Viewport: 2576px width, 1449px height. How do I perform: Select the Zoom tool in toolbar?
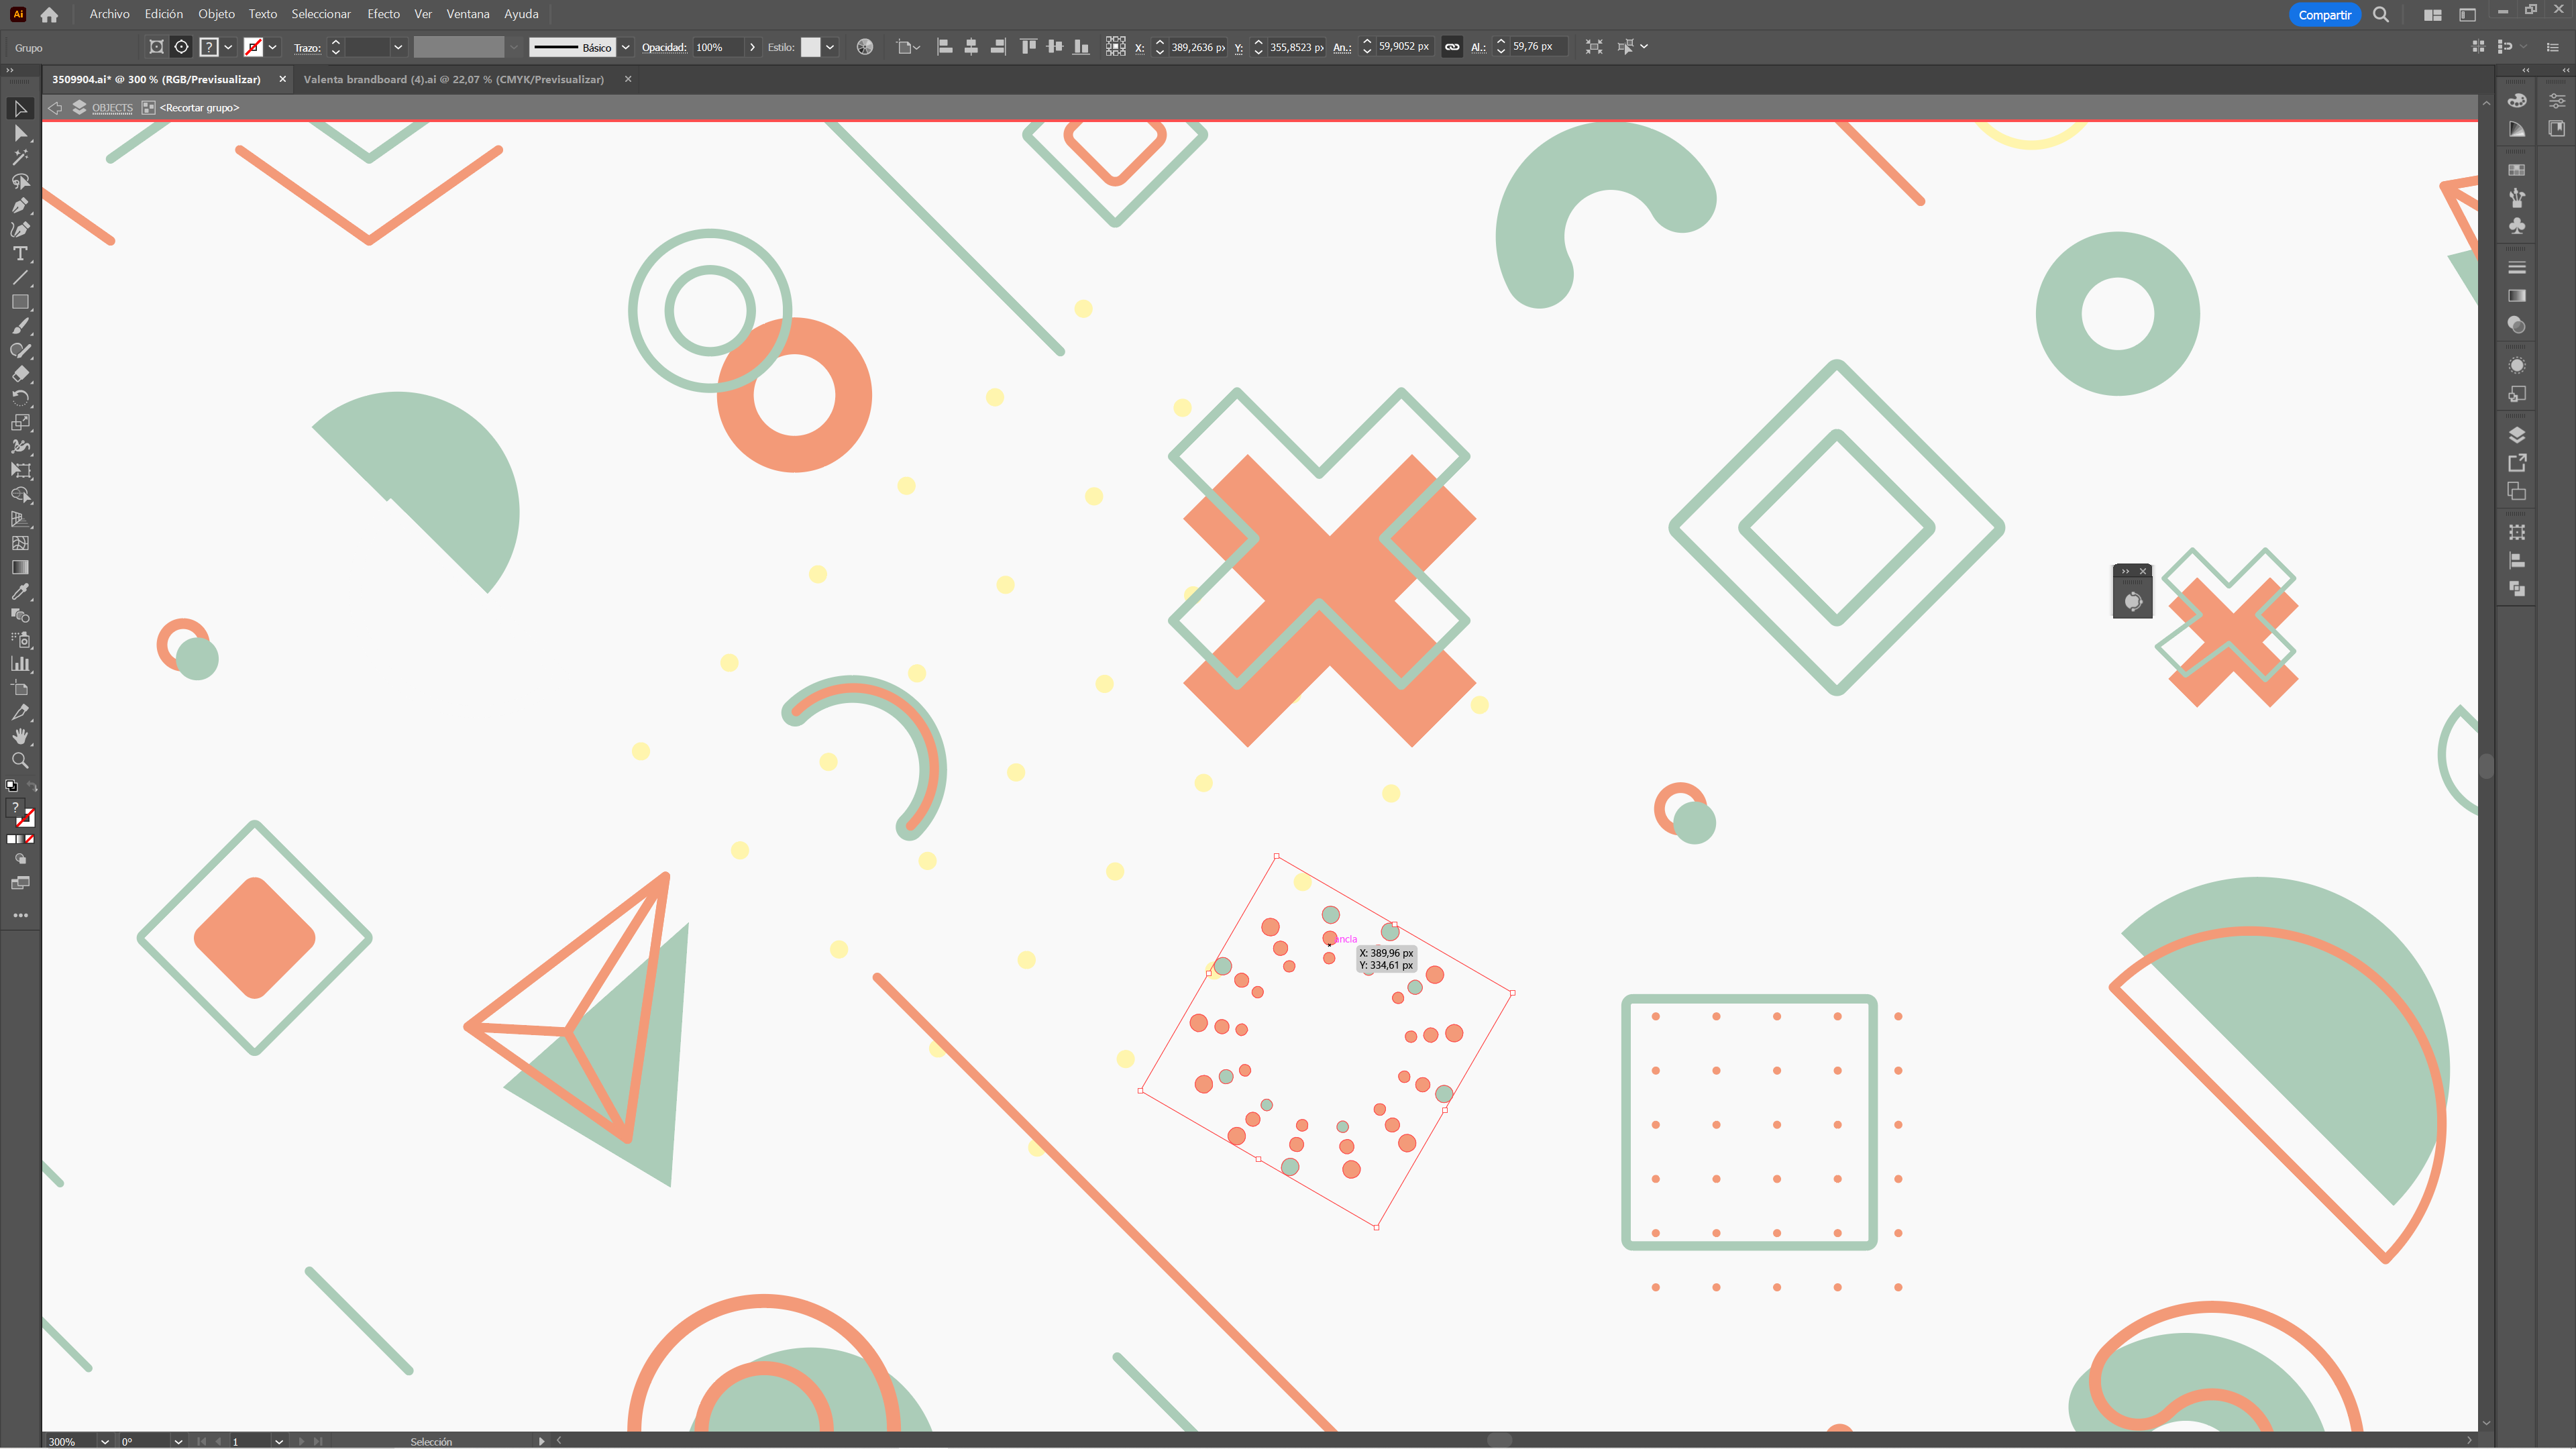(x=20, y=760)
